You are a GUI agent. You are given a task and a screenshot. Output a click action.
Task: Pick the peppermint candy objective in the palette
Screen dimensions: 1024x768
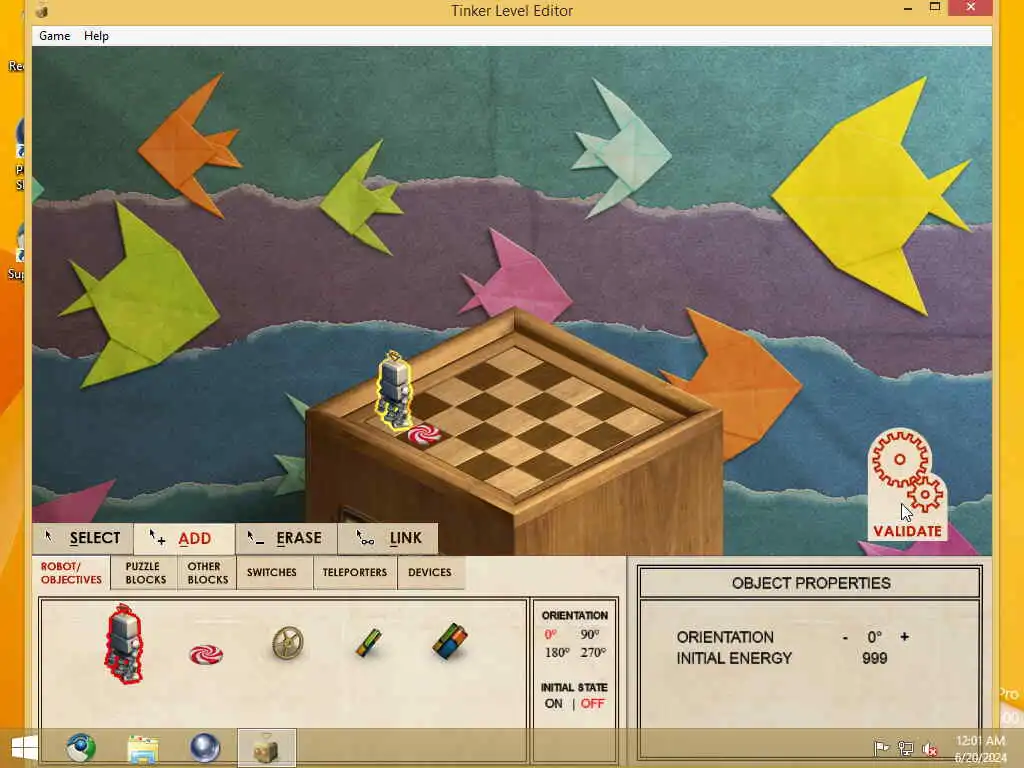tap(206, 654)
